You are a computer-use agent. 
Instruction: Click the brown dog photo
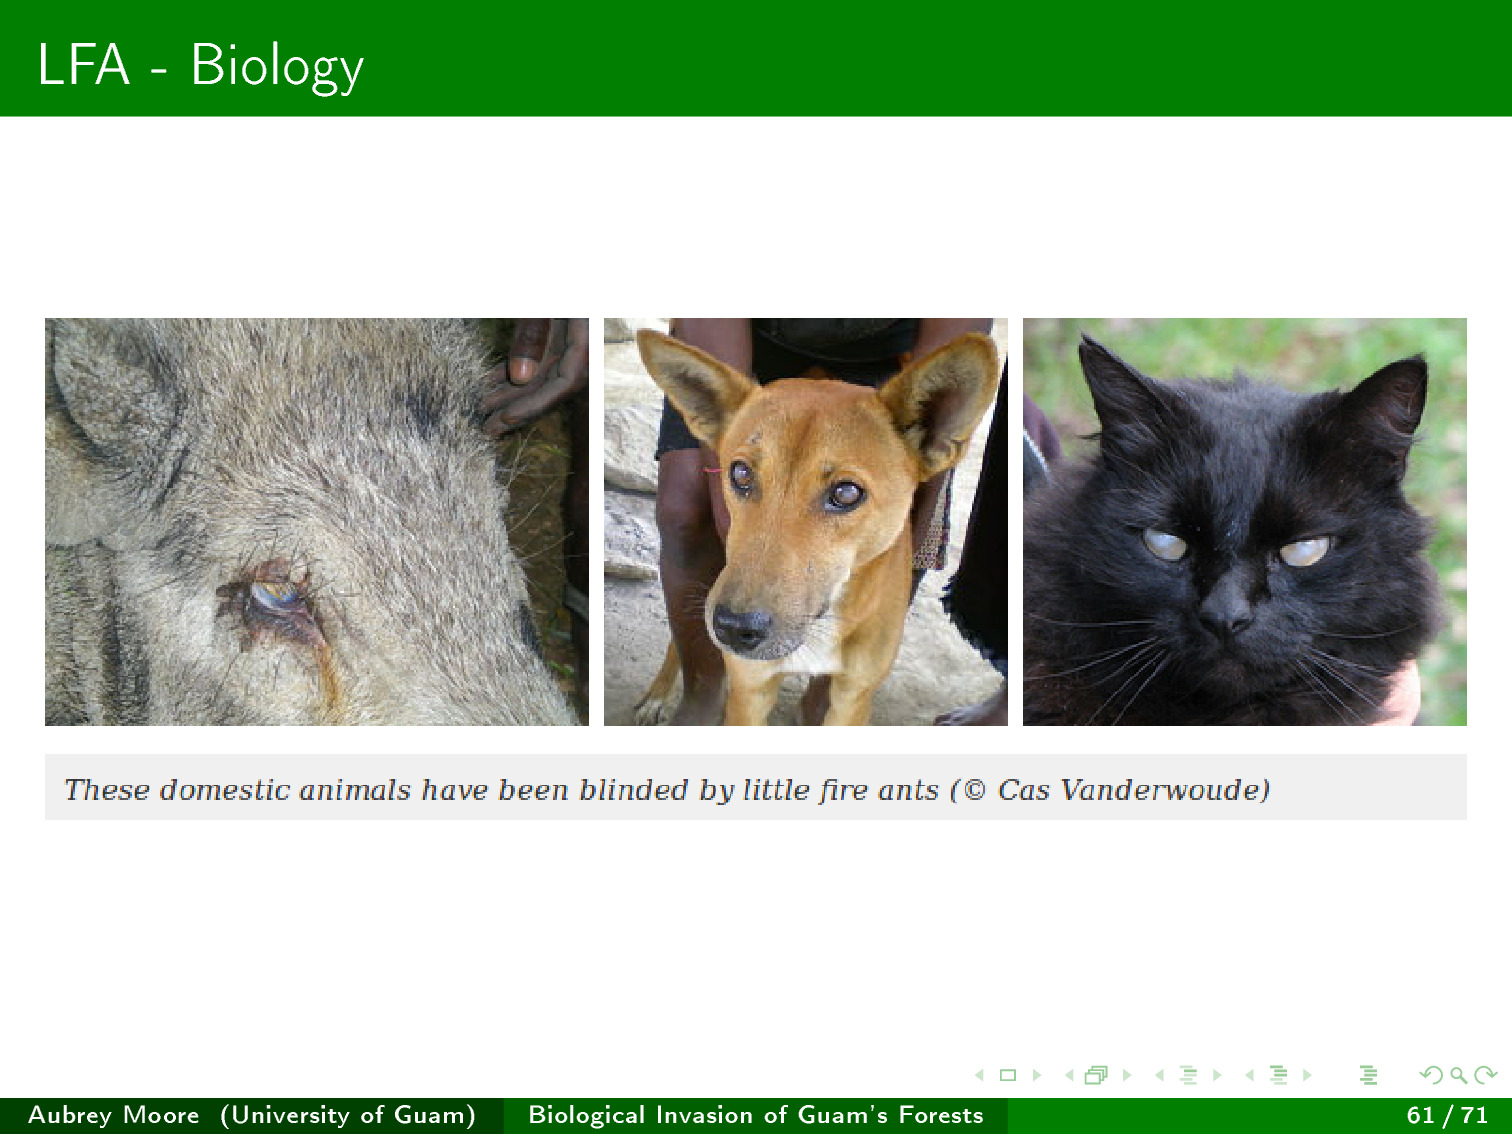click(x=805, y=522)
